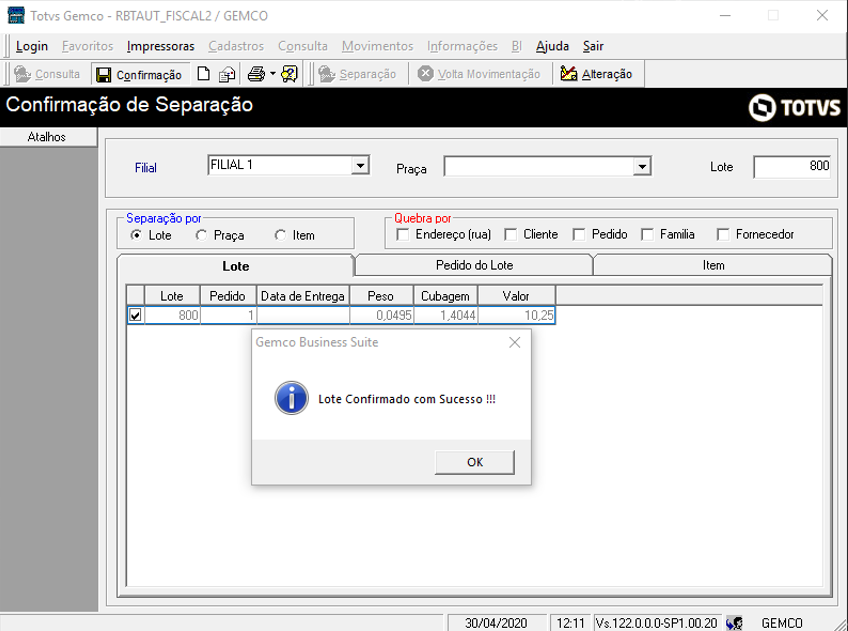
Task: Click the Sair menu item
Action: tap(593, 47)
